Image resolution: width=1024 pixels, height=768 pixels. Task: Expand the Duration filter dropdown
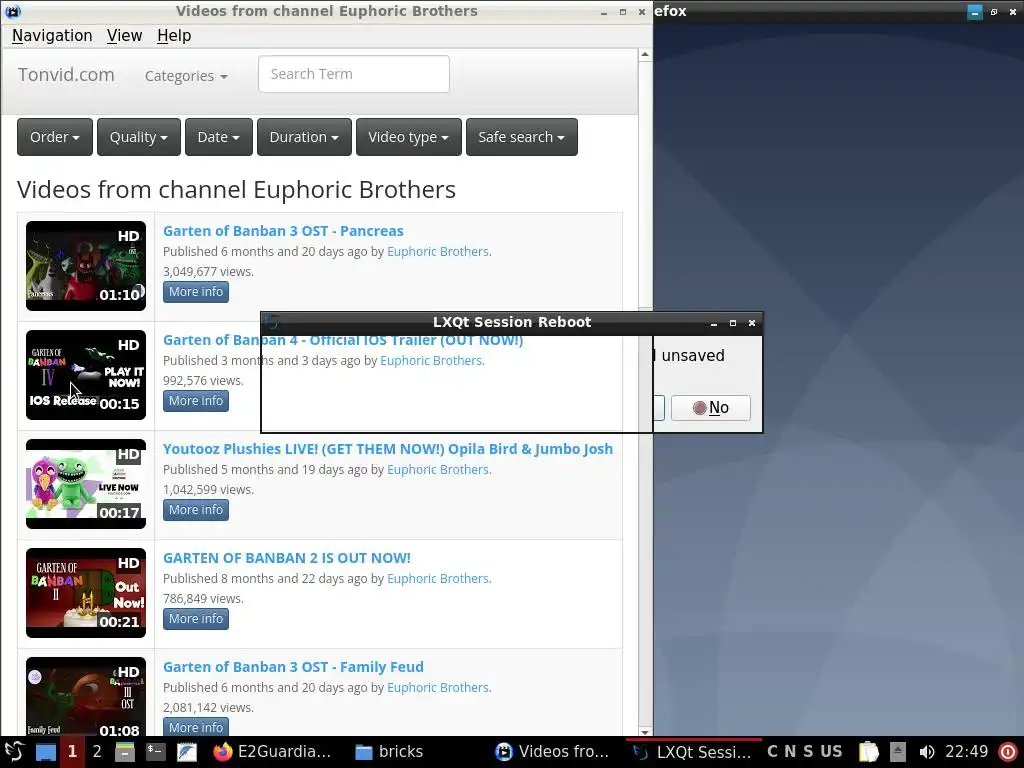(x=304, y=137)
